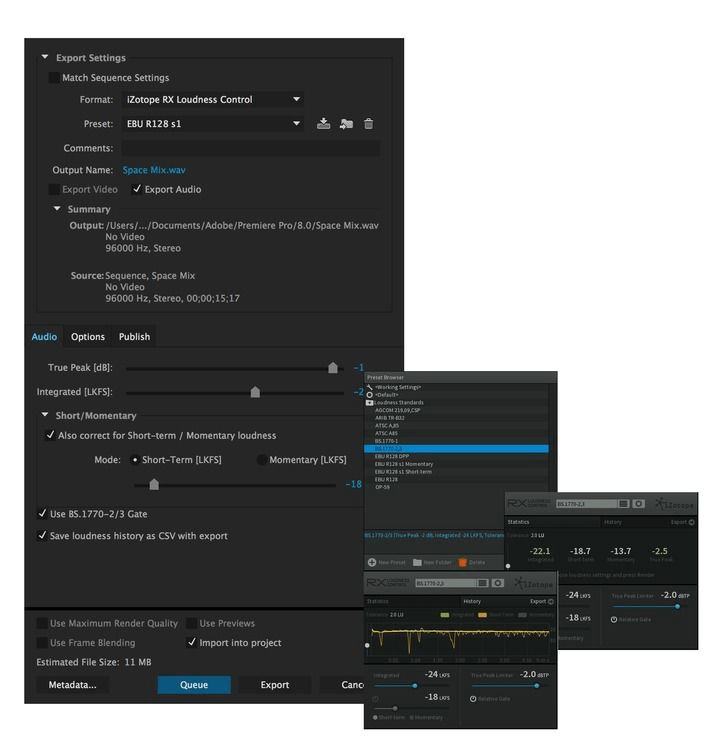Open BS1770-2,3 preset field in History plugin
The width and height of the screenshot is (719, 750).
pyautogui.click(x=445, y=583)
